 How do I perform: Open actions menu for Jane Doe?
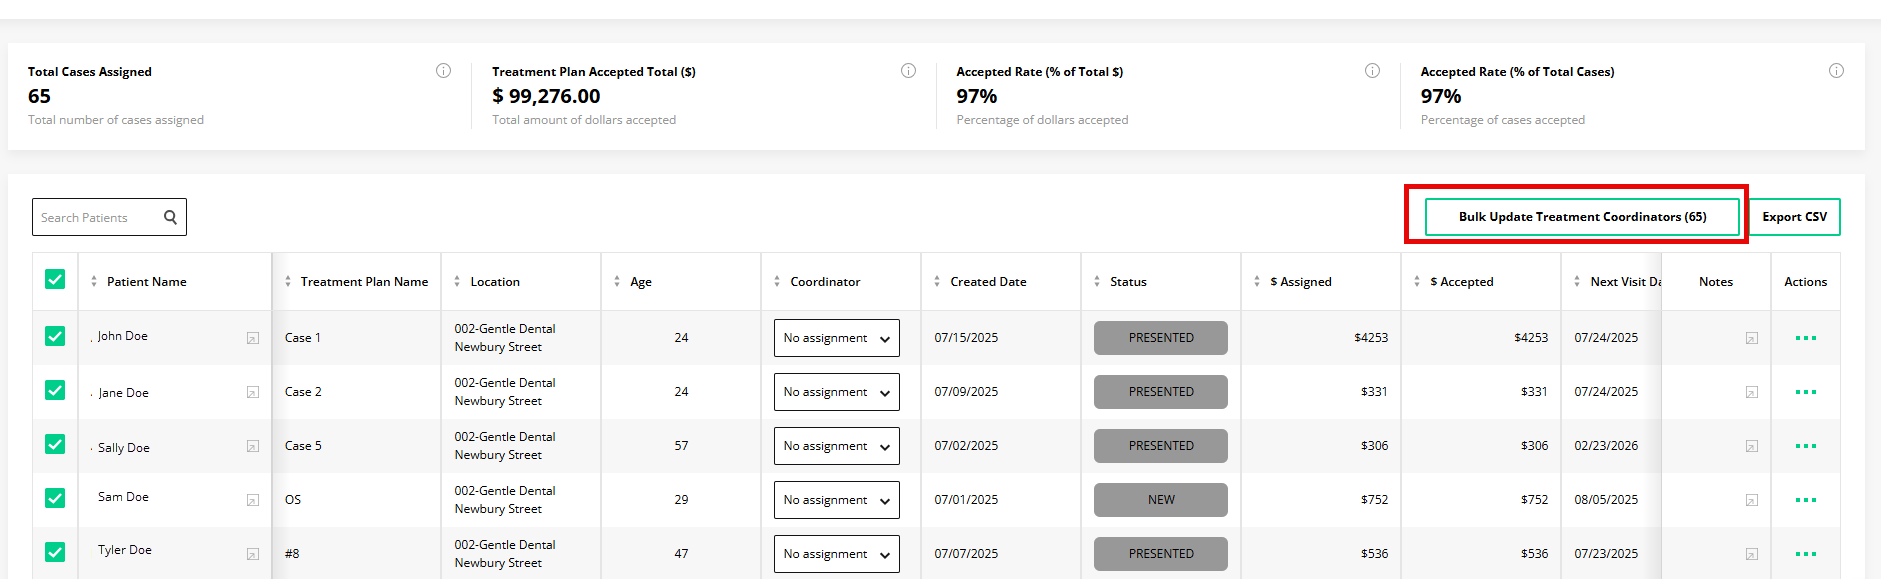[x=1806, y=392]
